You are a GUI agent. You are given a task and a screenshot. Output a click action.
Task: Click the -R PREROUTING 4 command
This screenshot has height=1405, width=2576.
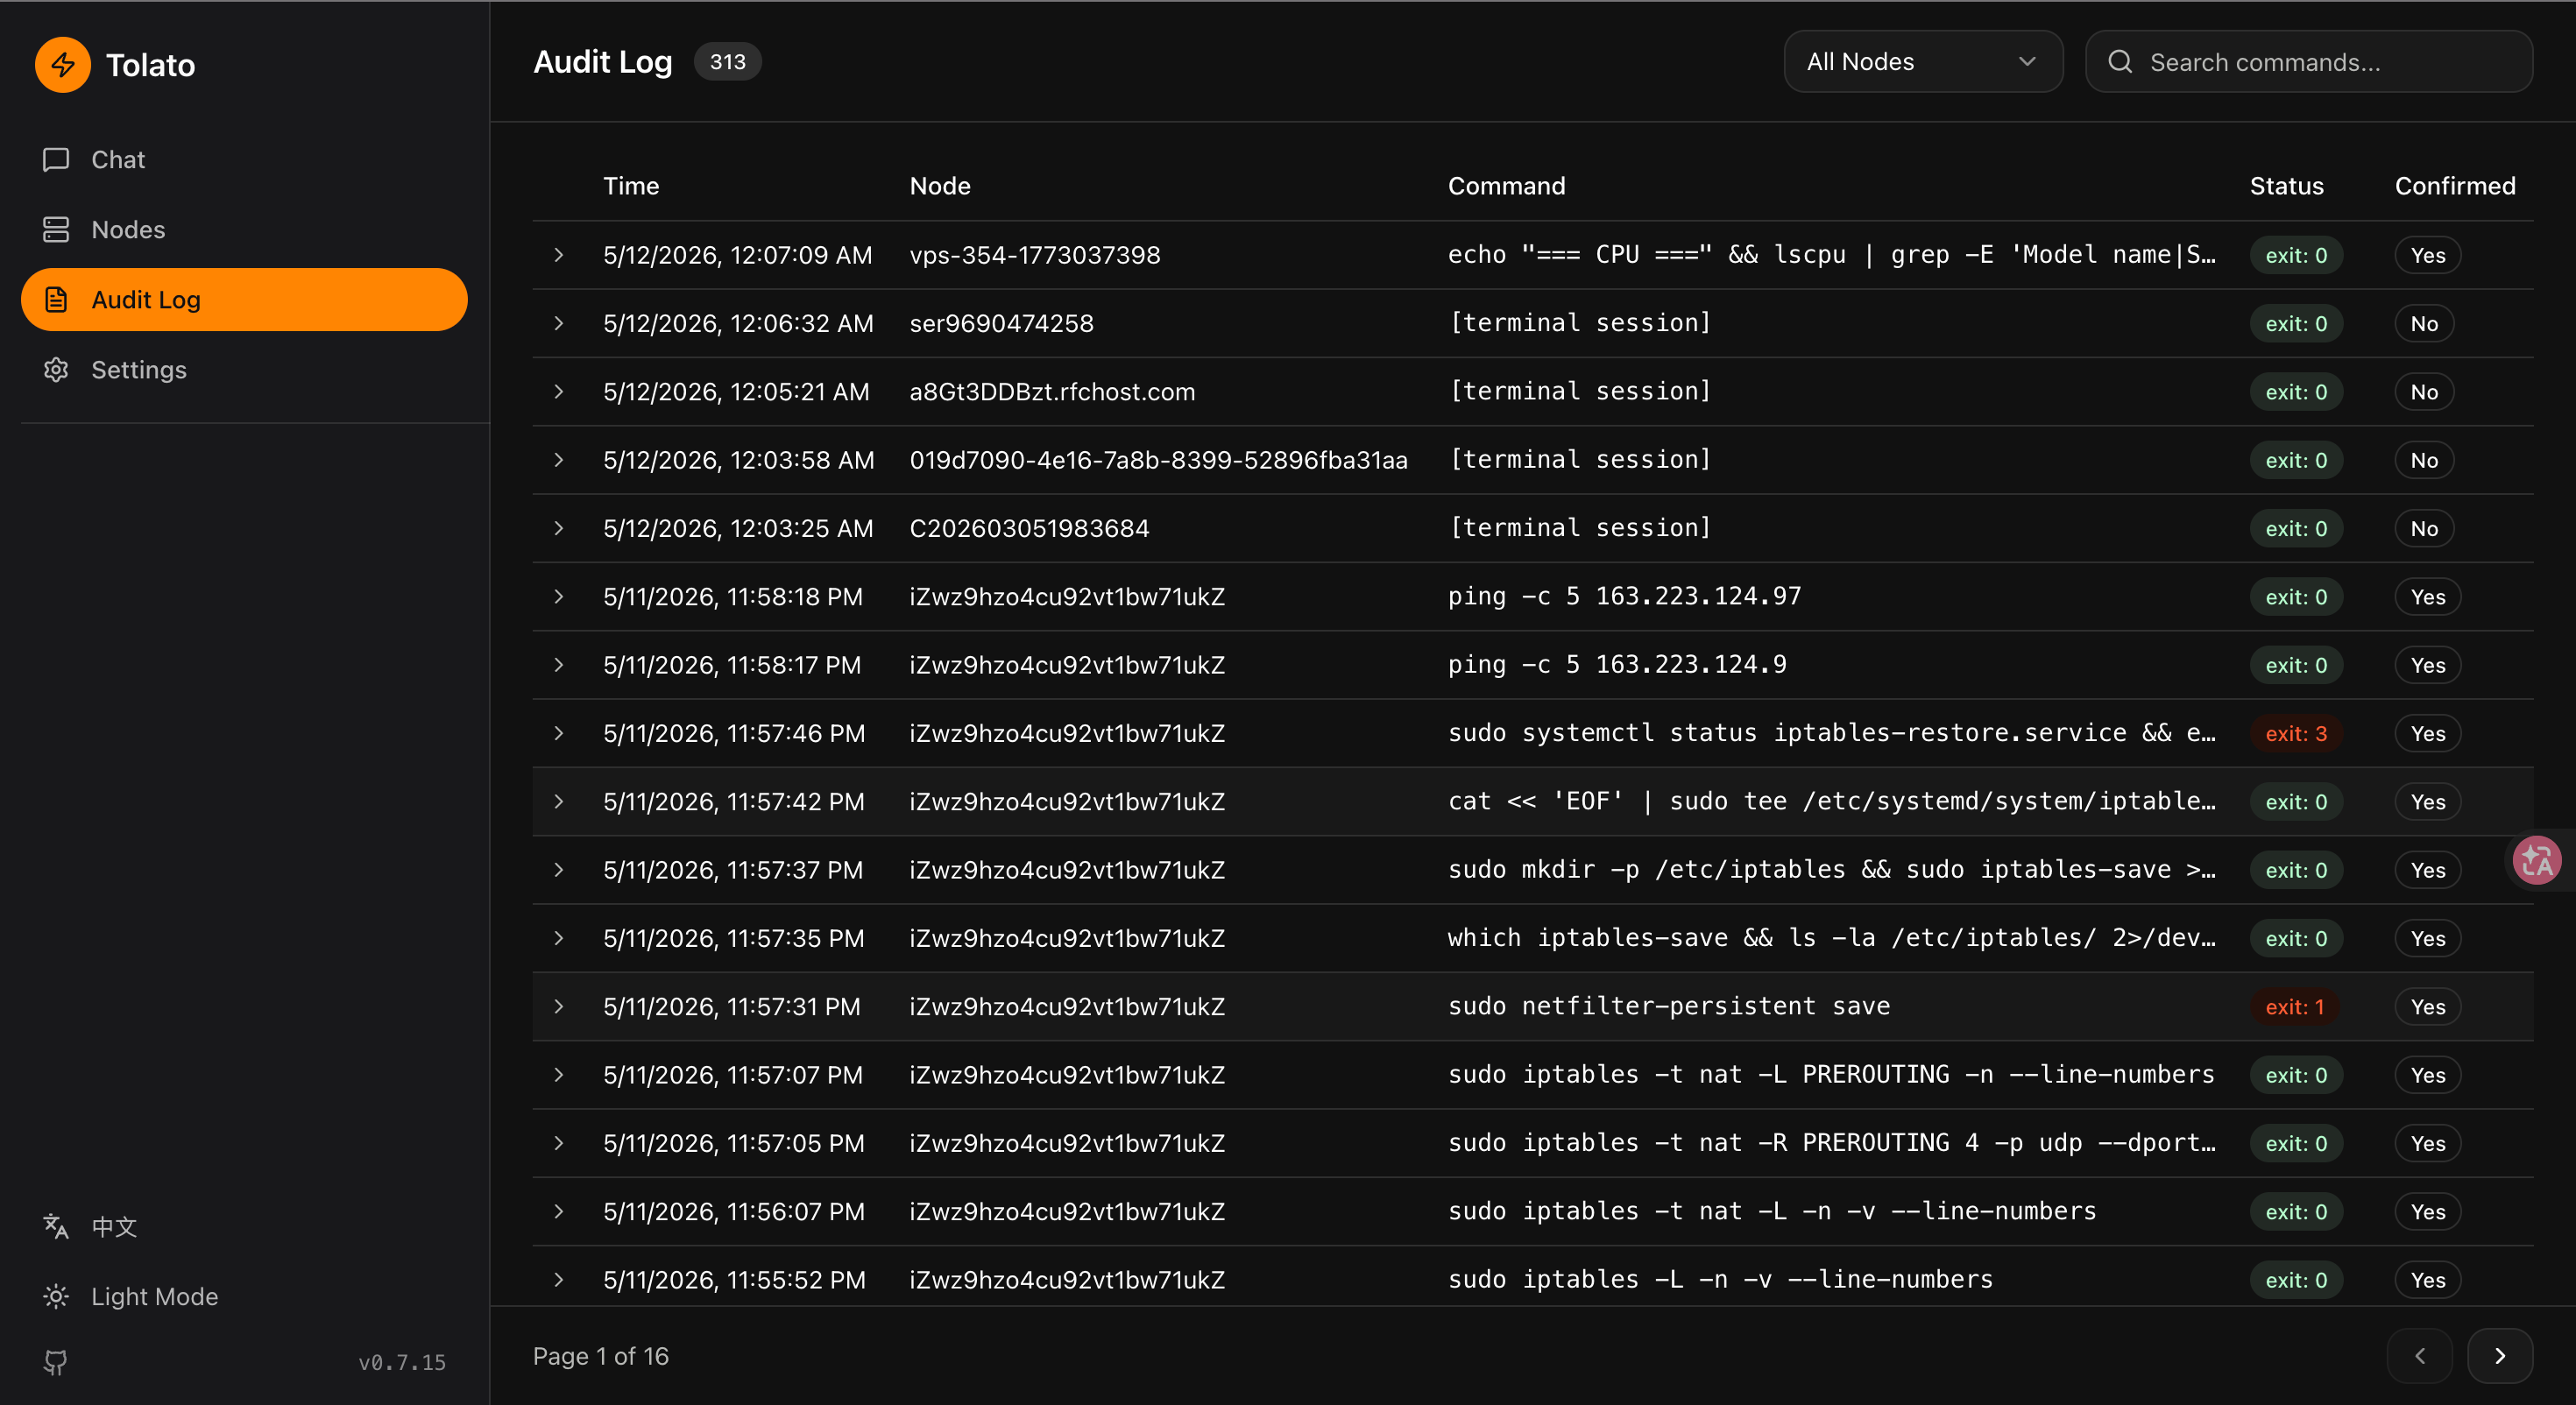coord(1832,1144)
